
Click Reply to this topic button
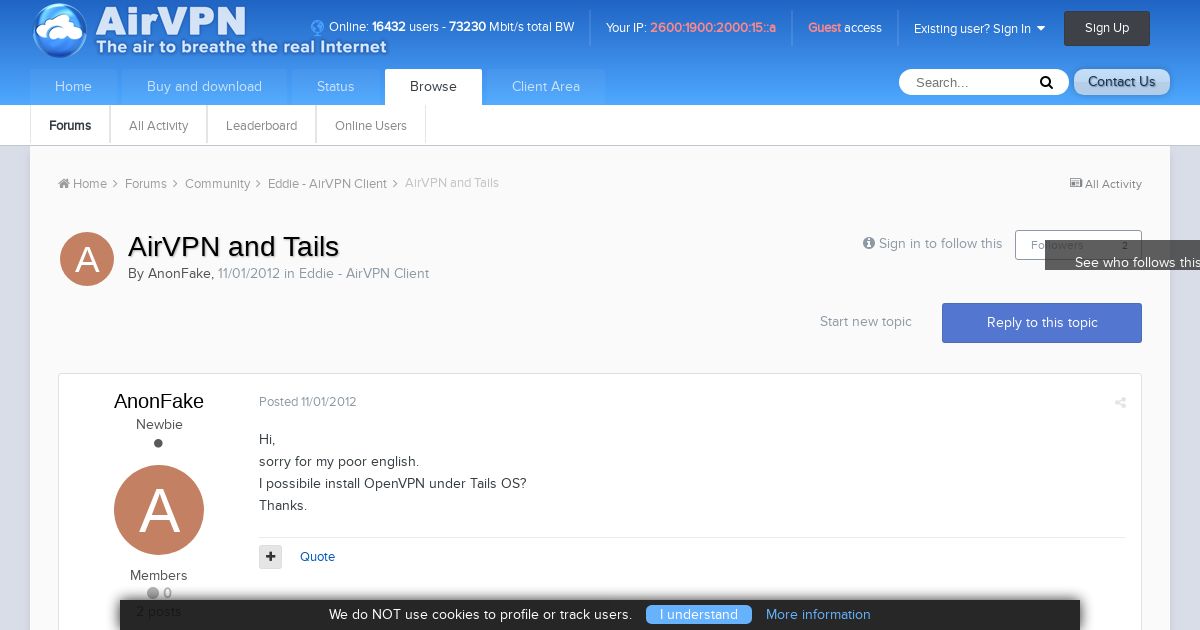click(x=1042, y=323)
